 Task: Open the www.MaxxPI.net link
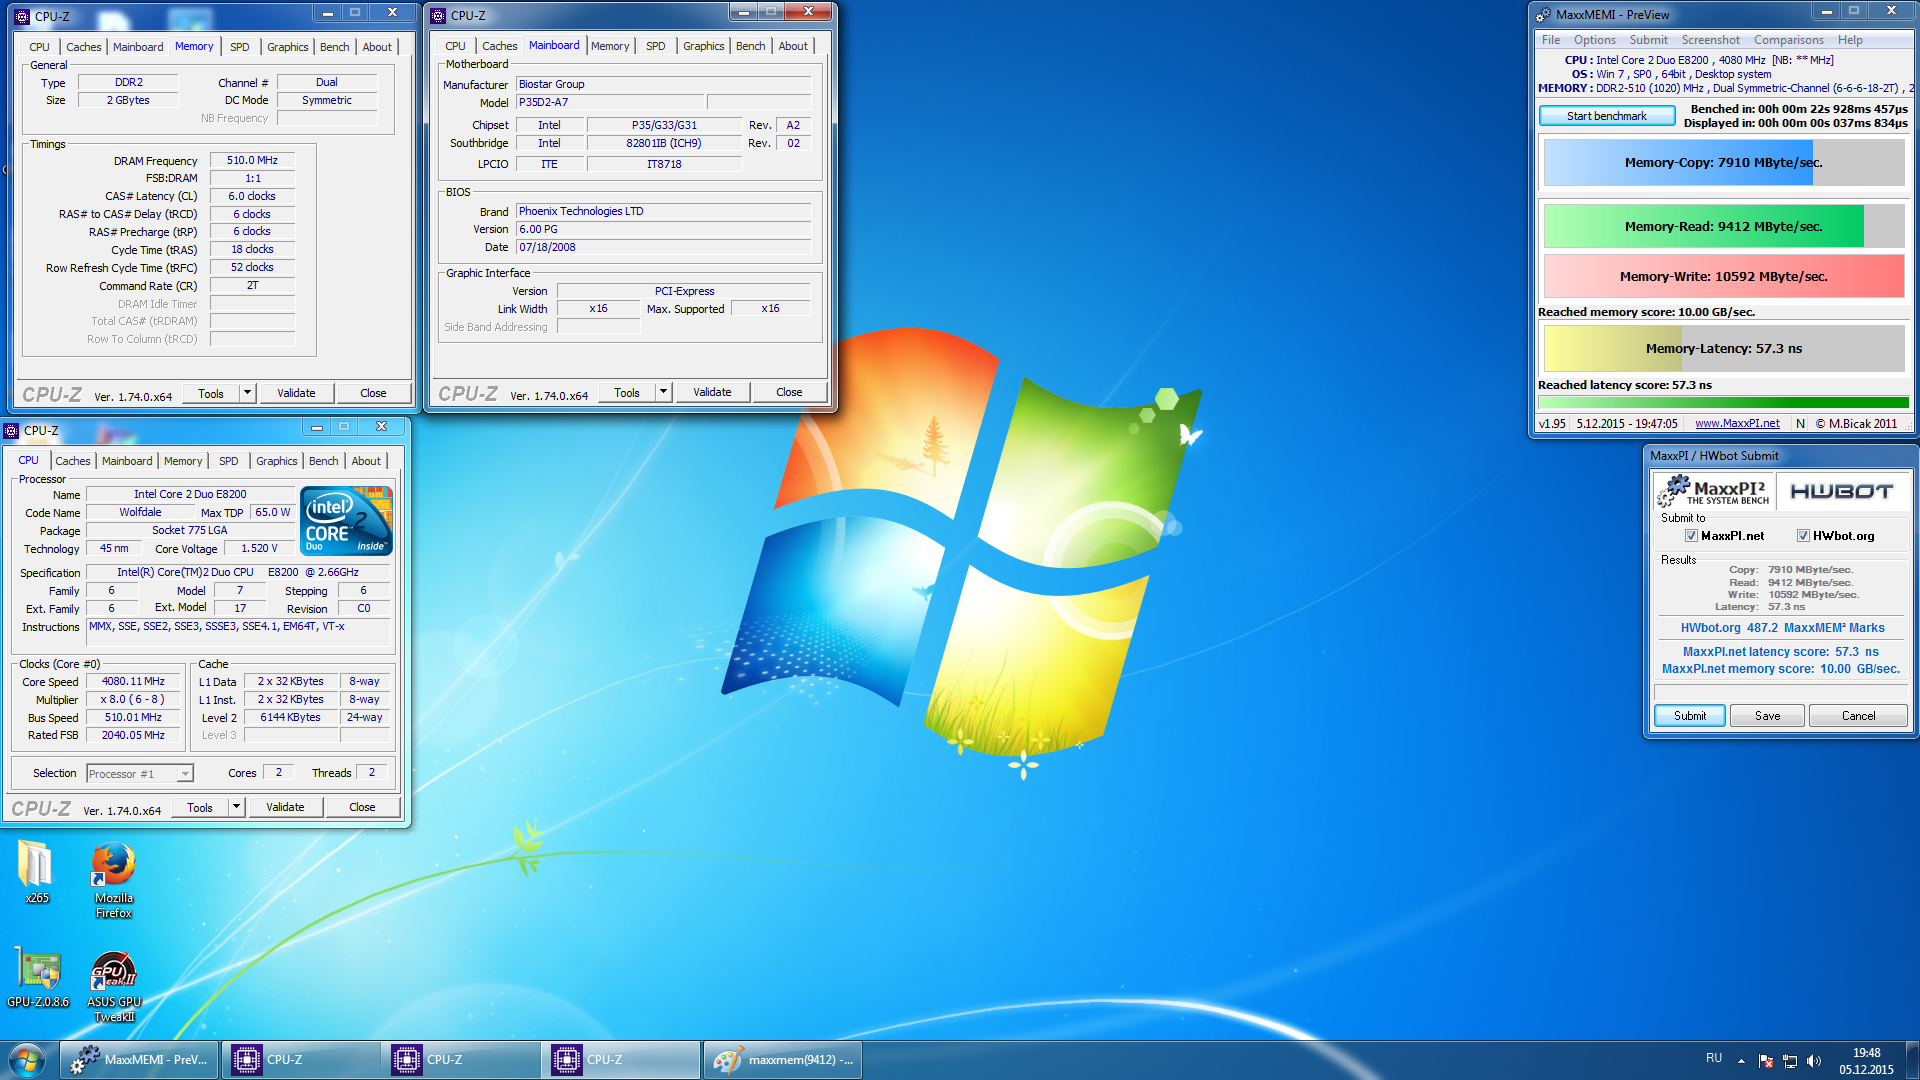coord(1737,423)
